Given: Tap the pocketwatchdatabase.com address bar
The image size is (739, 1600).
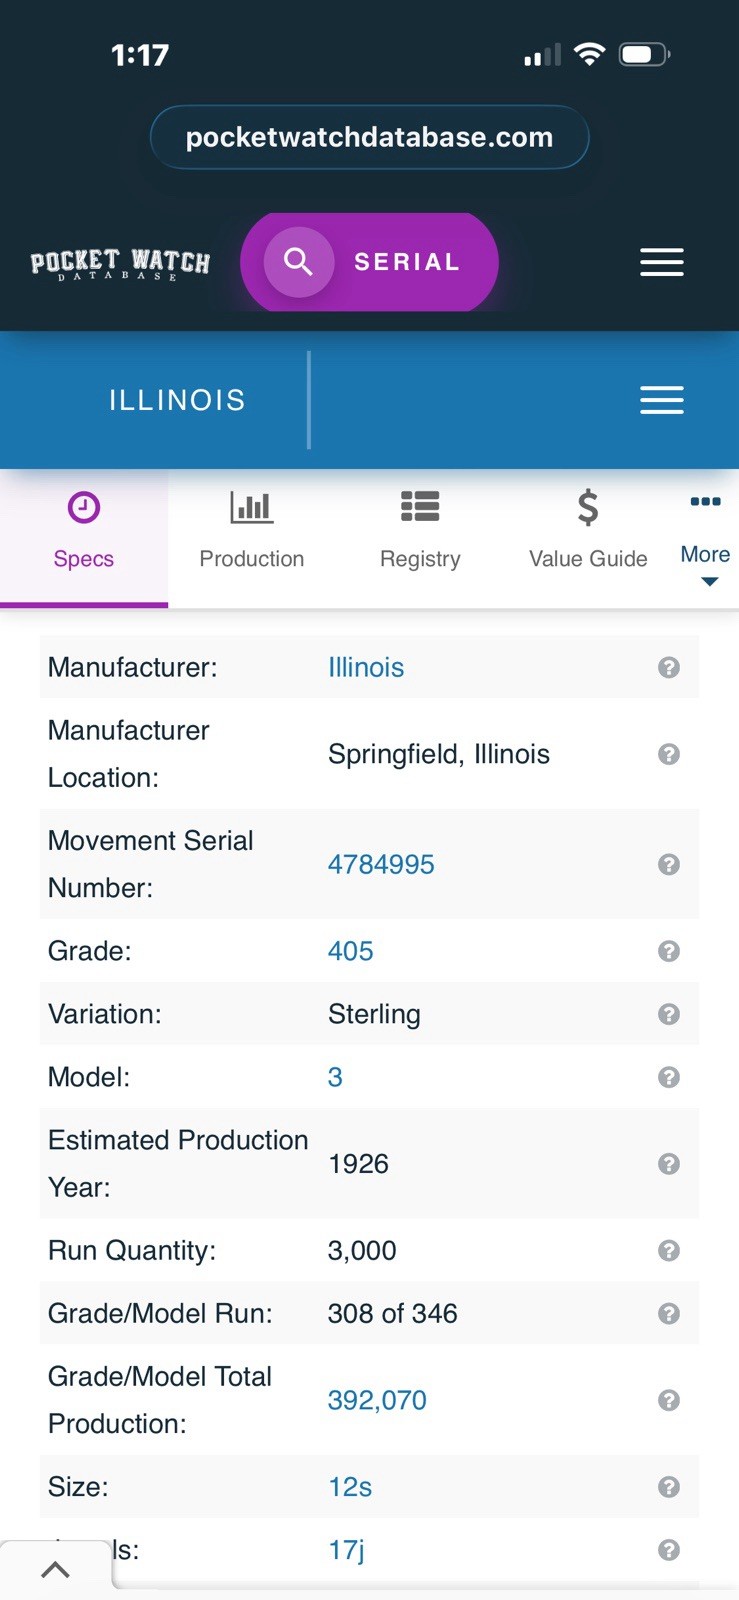Looking at the screenshot, I should click(x=369, y=137).
